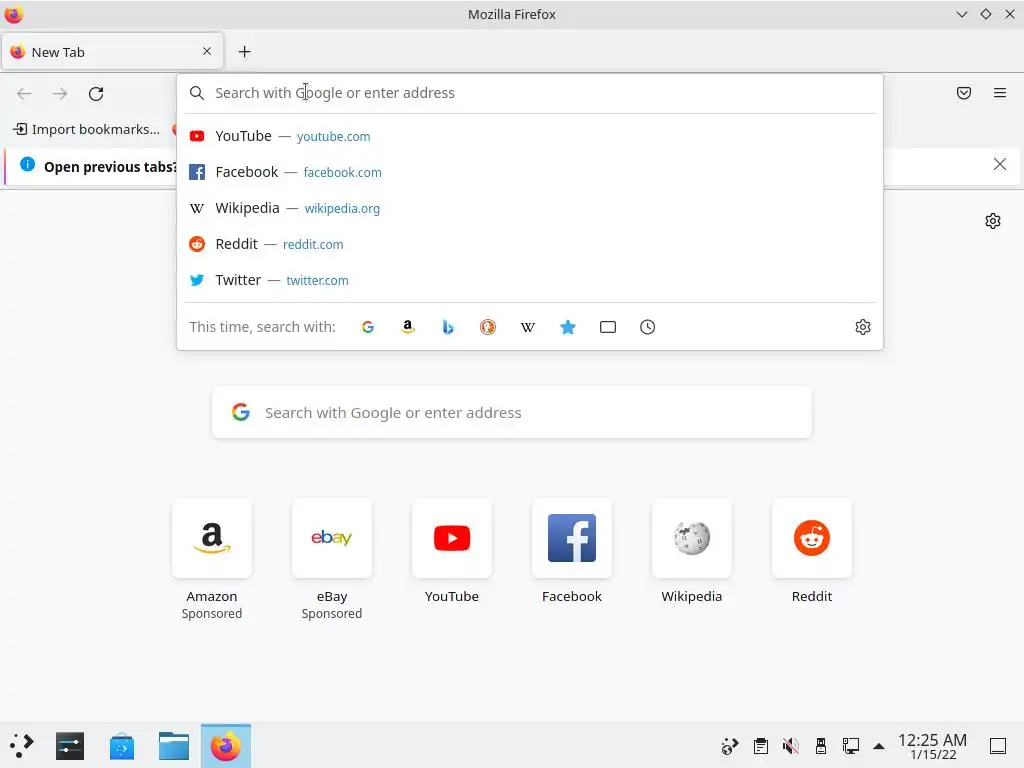Choose Twitter suggestion in address dropdown
Screen dimensions: 1024x768
530,280
